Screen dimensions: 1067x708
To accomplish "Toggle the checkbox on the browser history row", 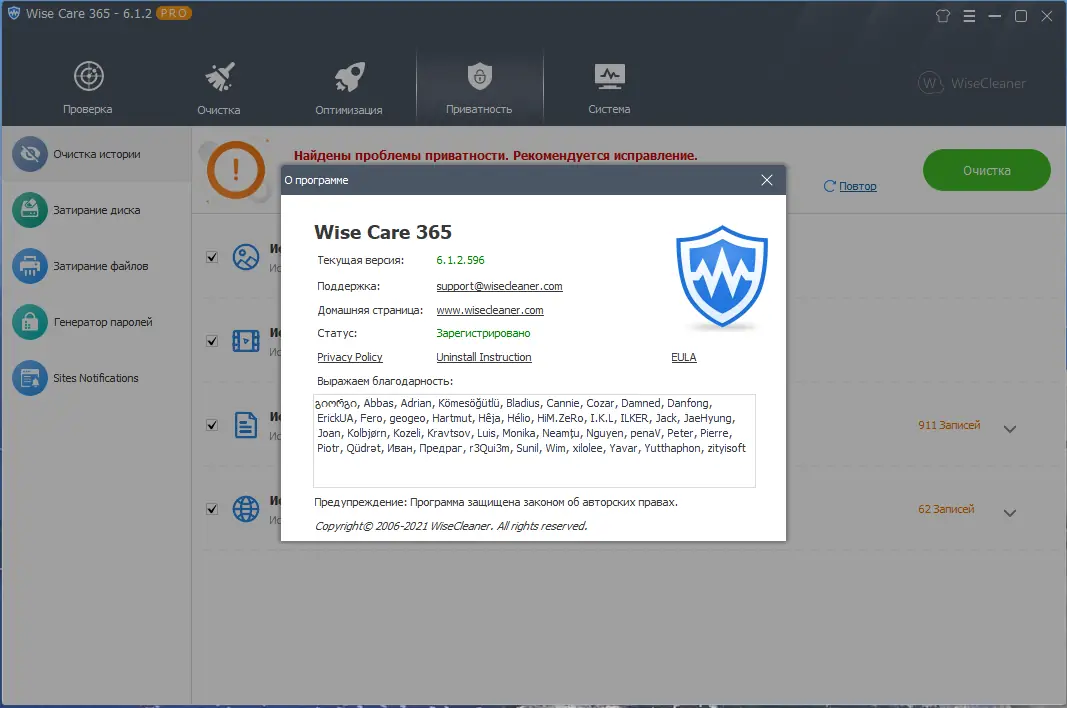I will coord(211,508).
